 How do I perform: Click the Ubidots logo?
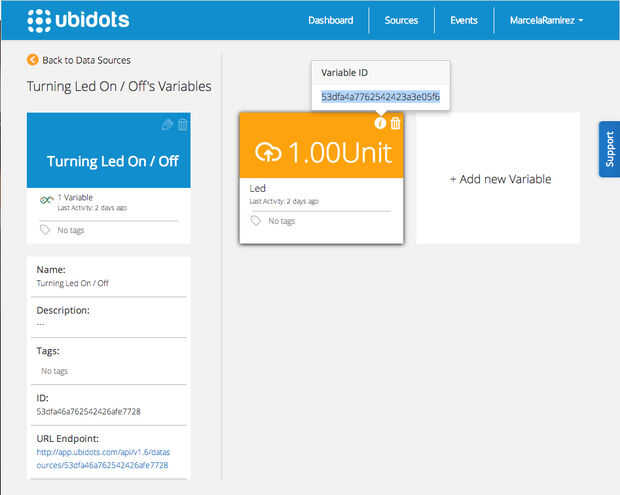pyautogui.click(x=78, y=21)
